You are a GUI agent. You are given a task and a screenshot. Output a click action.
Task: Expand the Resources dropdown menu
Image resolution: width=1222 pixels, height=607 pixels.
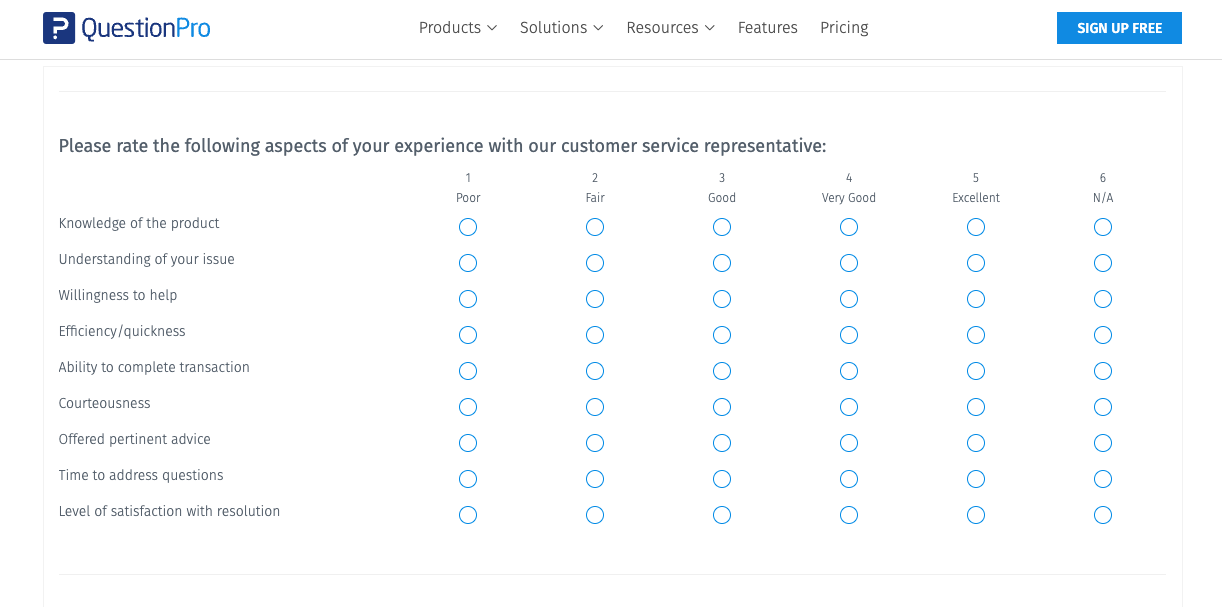tap(670, 28)
